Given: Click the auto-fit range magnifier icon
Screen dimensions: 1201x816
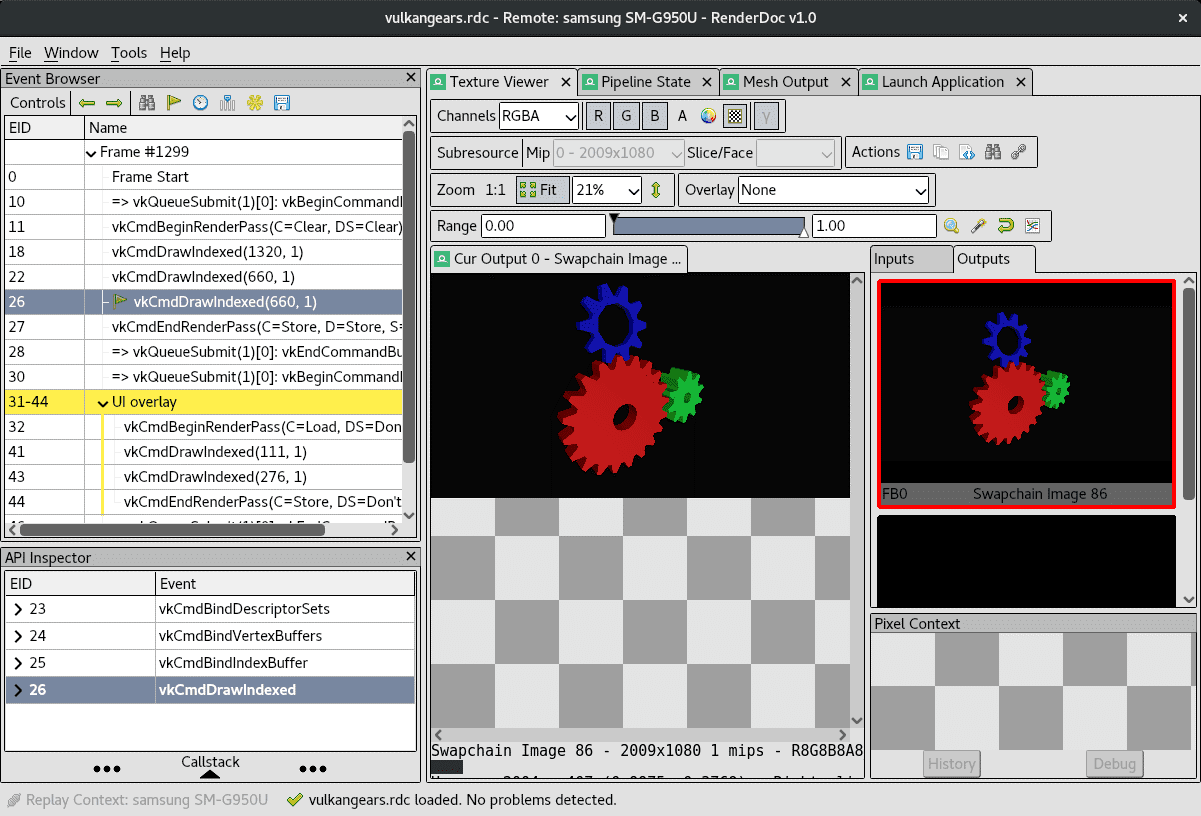Looking at the screenshot, I should coord(951,226).
